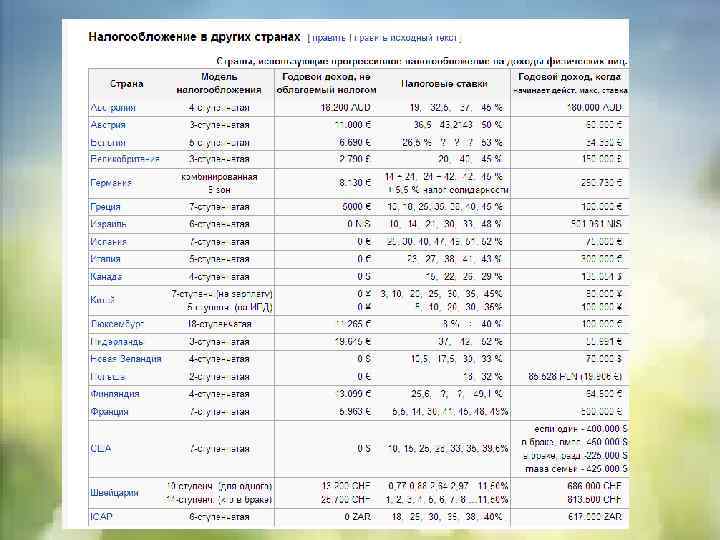Click the '4-ступенчатая' cell in Австралия row

219,108
